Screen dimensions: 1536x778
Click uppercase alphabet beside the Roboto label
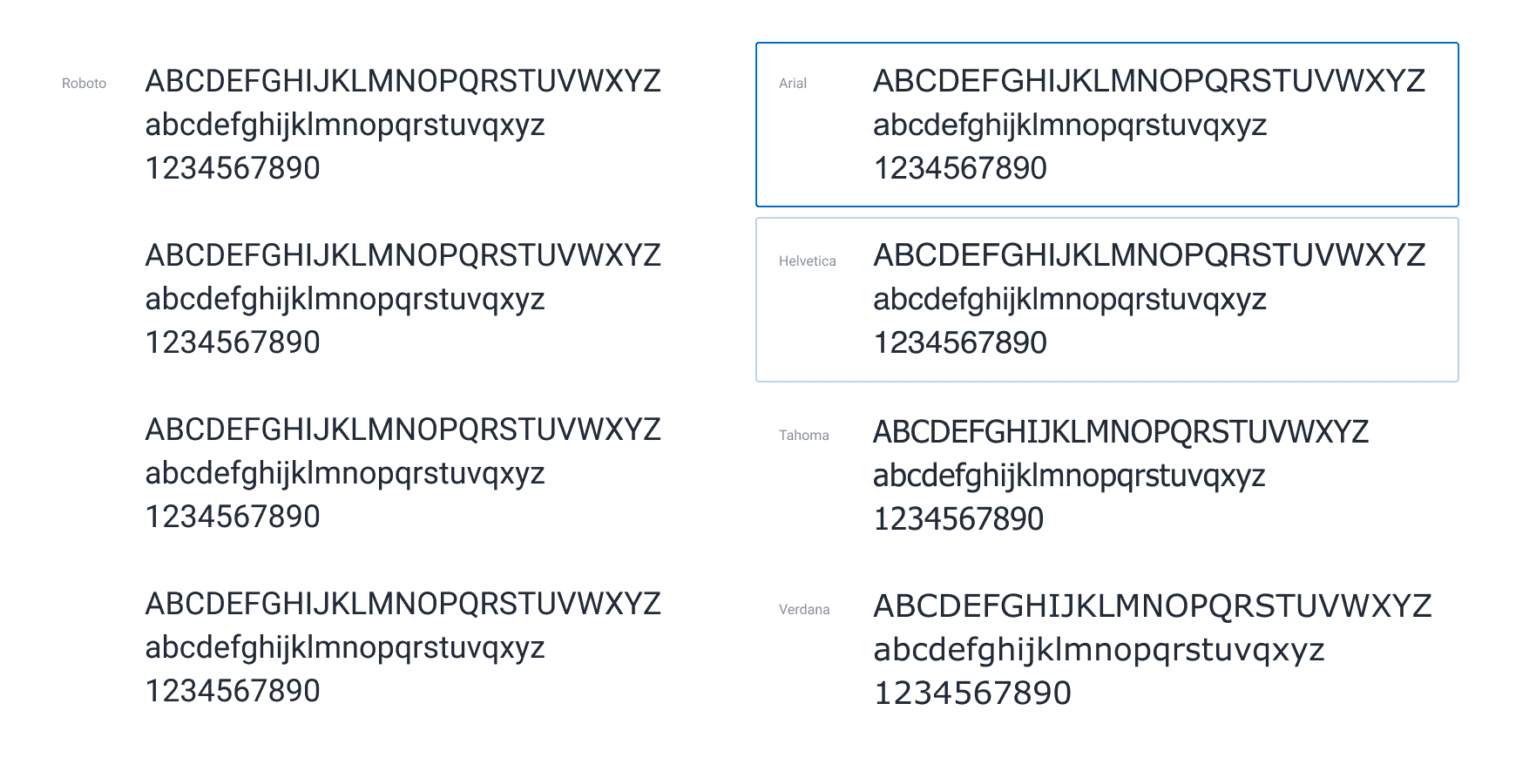tap(403, 81)
